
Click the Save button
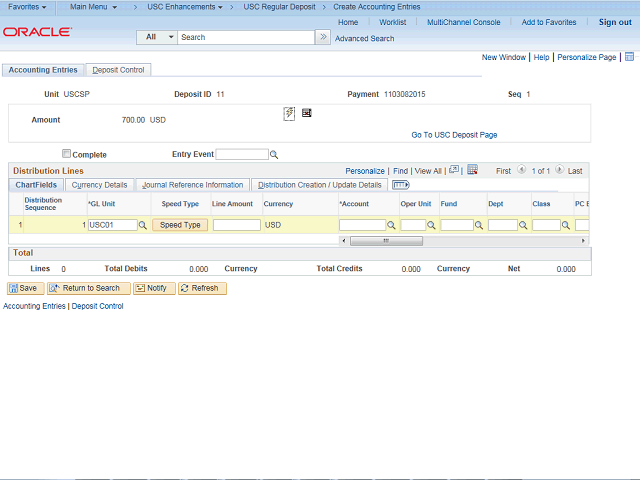click(x=24, y=288)
